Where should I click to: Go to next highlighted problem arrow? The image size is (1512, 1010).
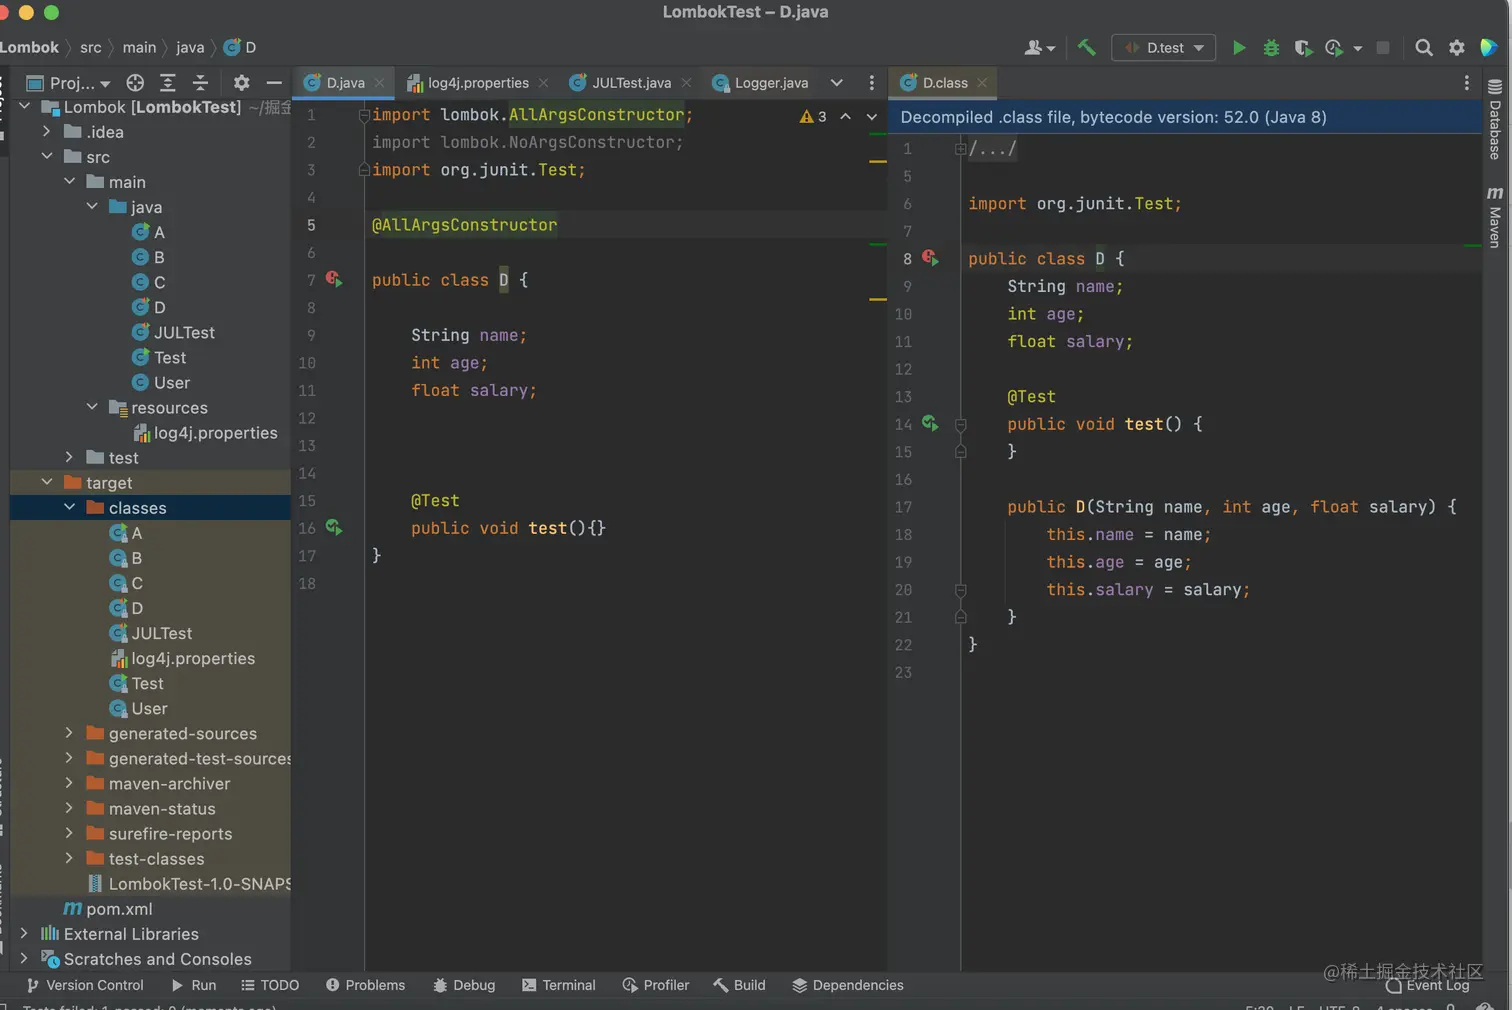872,116
